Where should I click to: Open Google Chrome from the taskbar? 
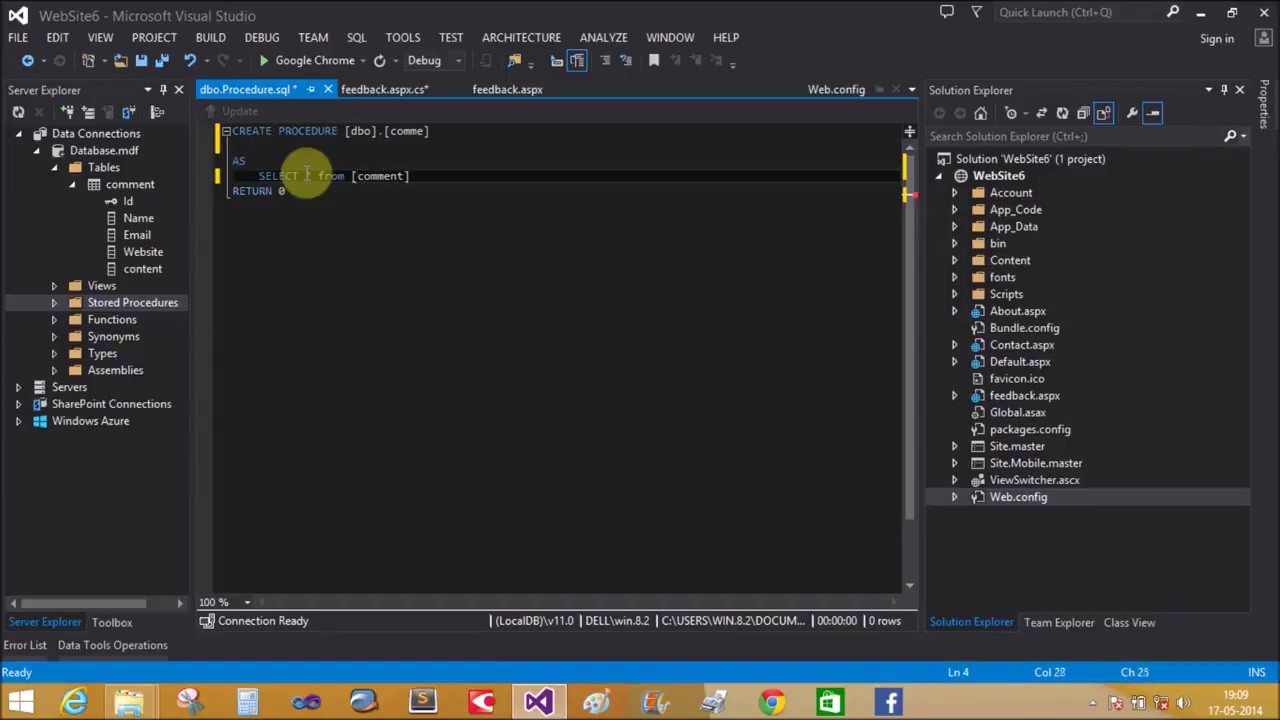[772, 701]
